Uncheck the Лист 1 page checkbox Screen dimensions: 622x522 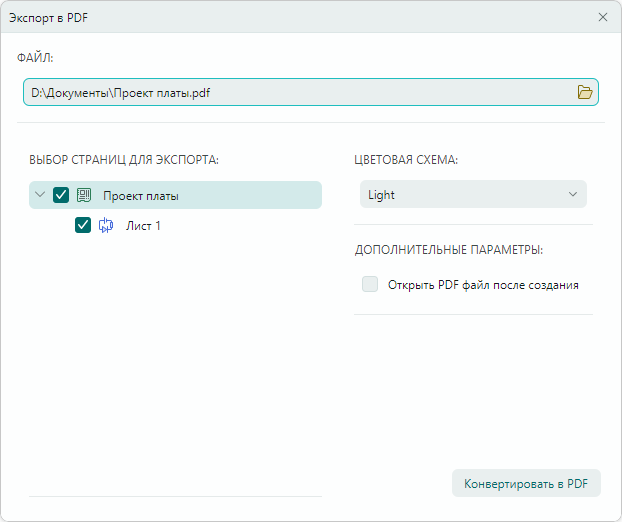pyautogui.click(x=83, y=226)
